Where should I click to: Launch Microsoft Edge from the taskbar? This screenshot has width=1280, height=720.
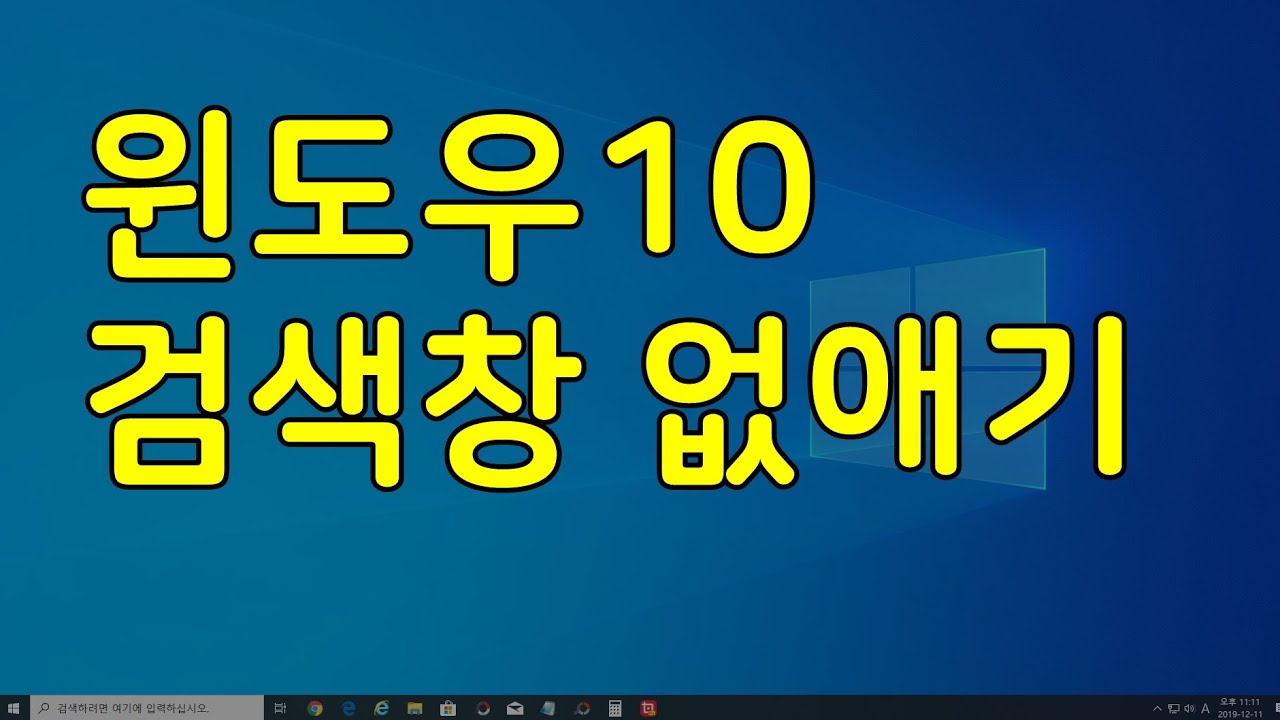point(349,708)
